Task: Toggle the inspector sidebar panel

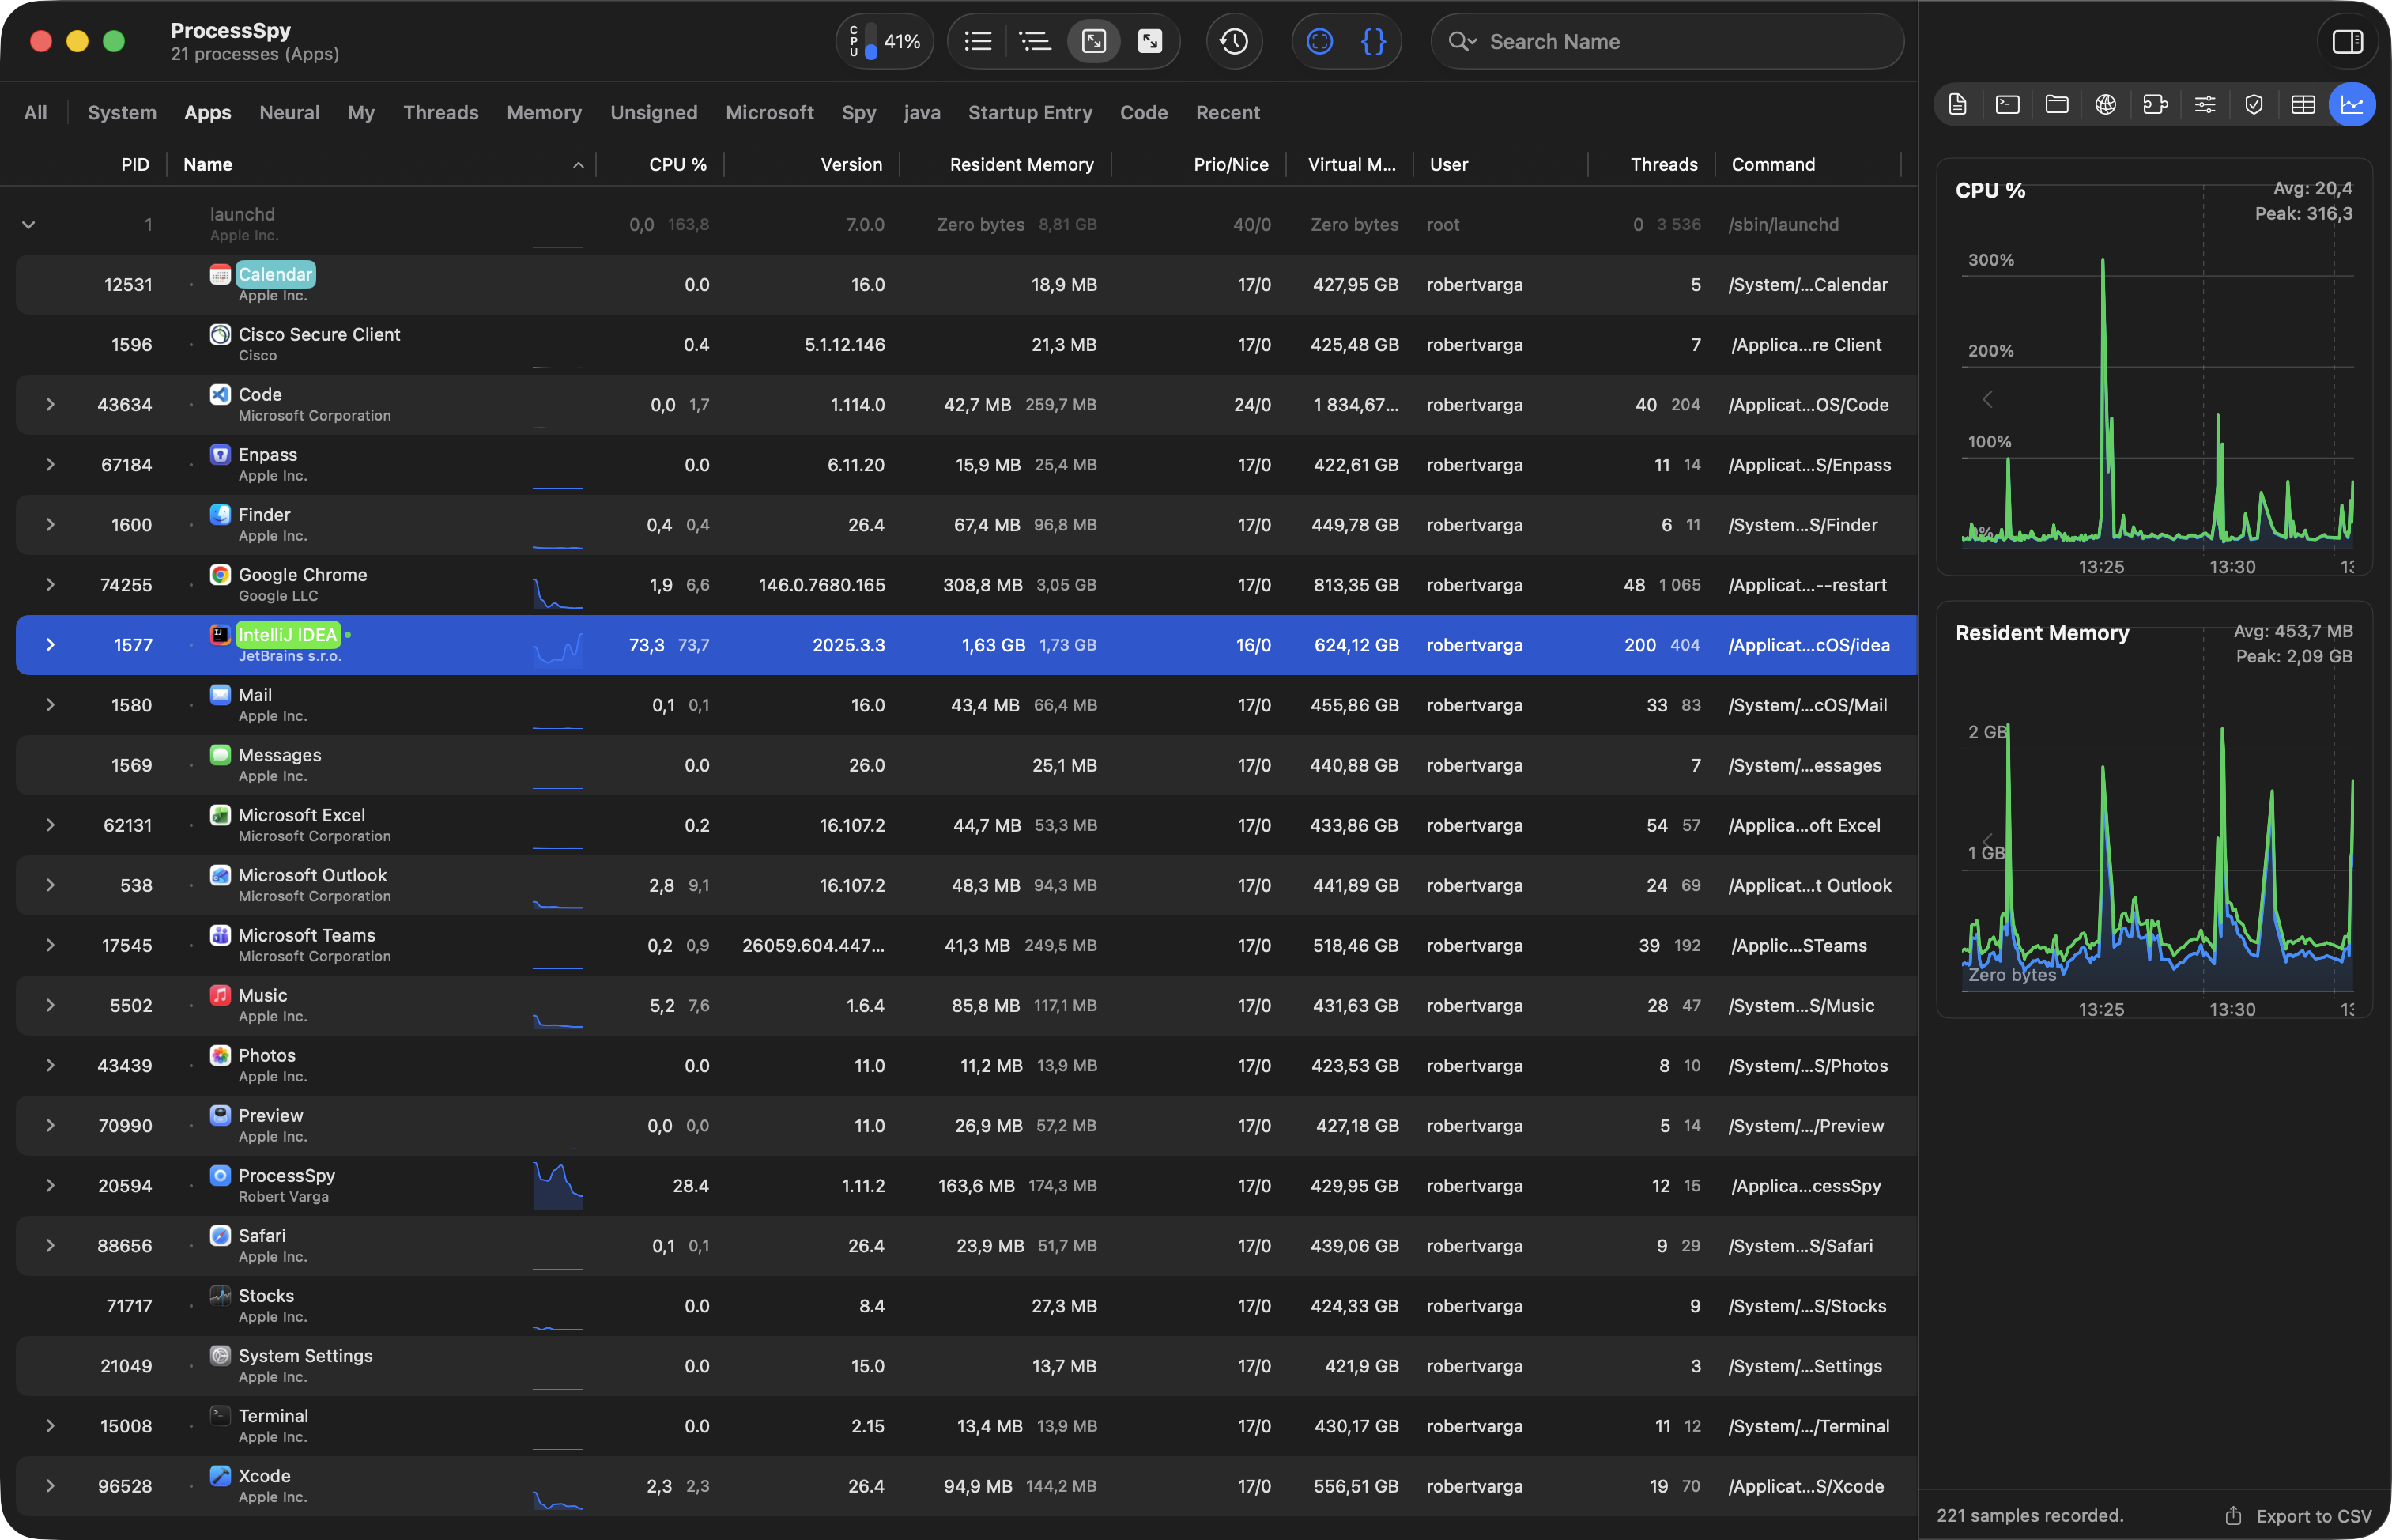Action: [x=2347, y=41]
